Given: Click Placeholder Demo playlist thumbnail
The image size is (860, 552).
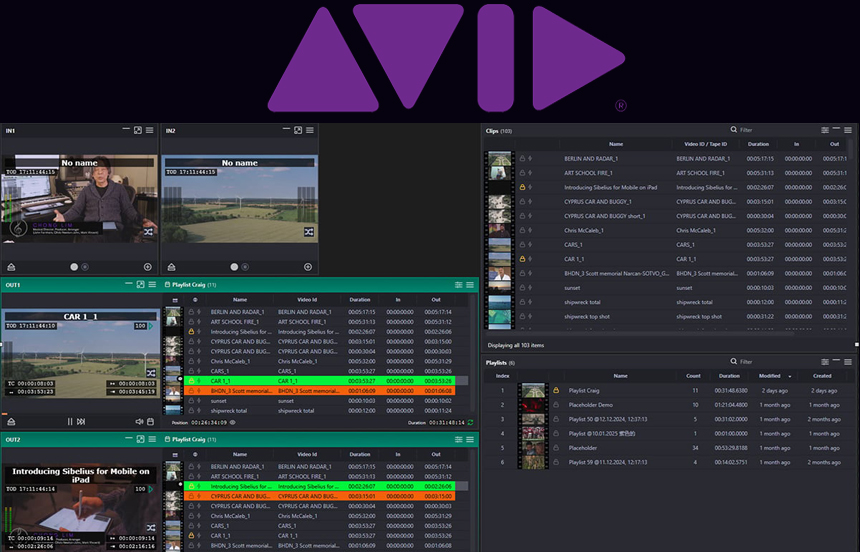Looking at the screenshot, I should click(x=533, y=405).
